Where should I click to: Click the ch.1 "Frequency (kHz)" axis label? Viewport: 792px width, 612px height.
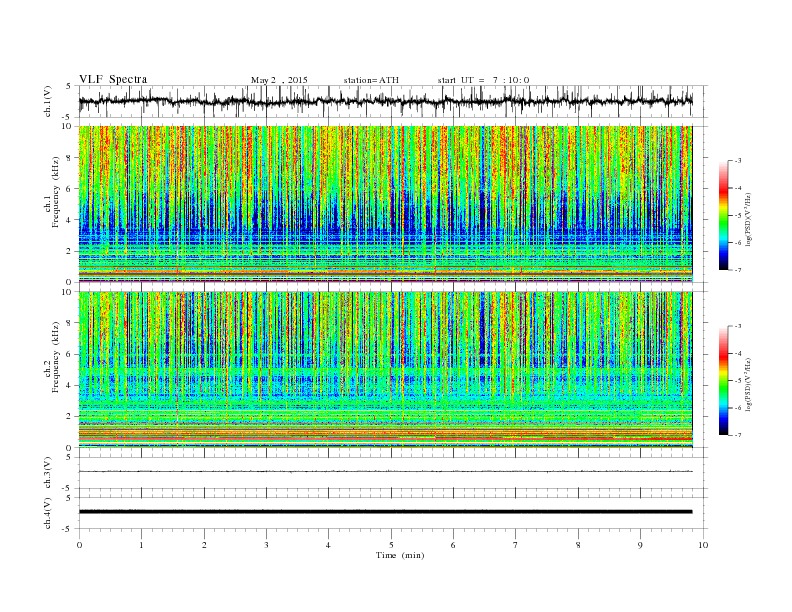pos(55,192)
